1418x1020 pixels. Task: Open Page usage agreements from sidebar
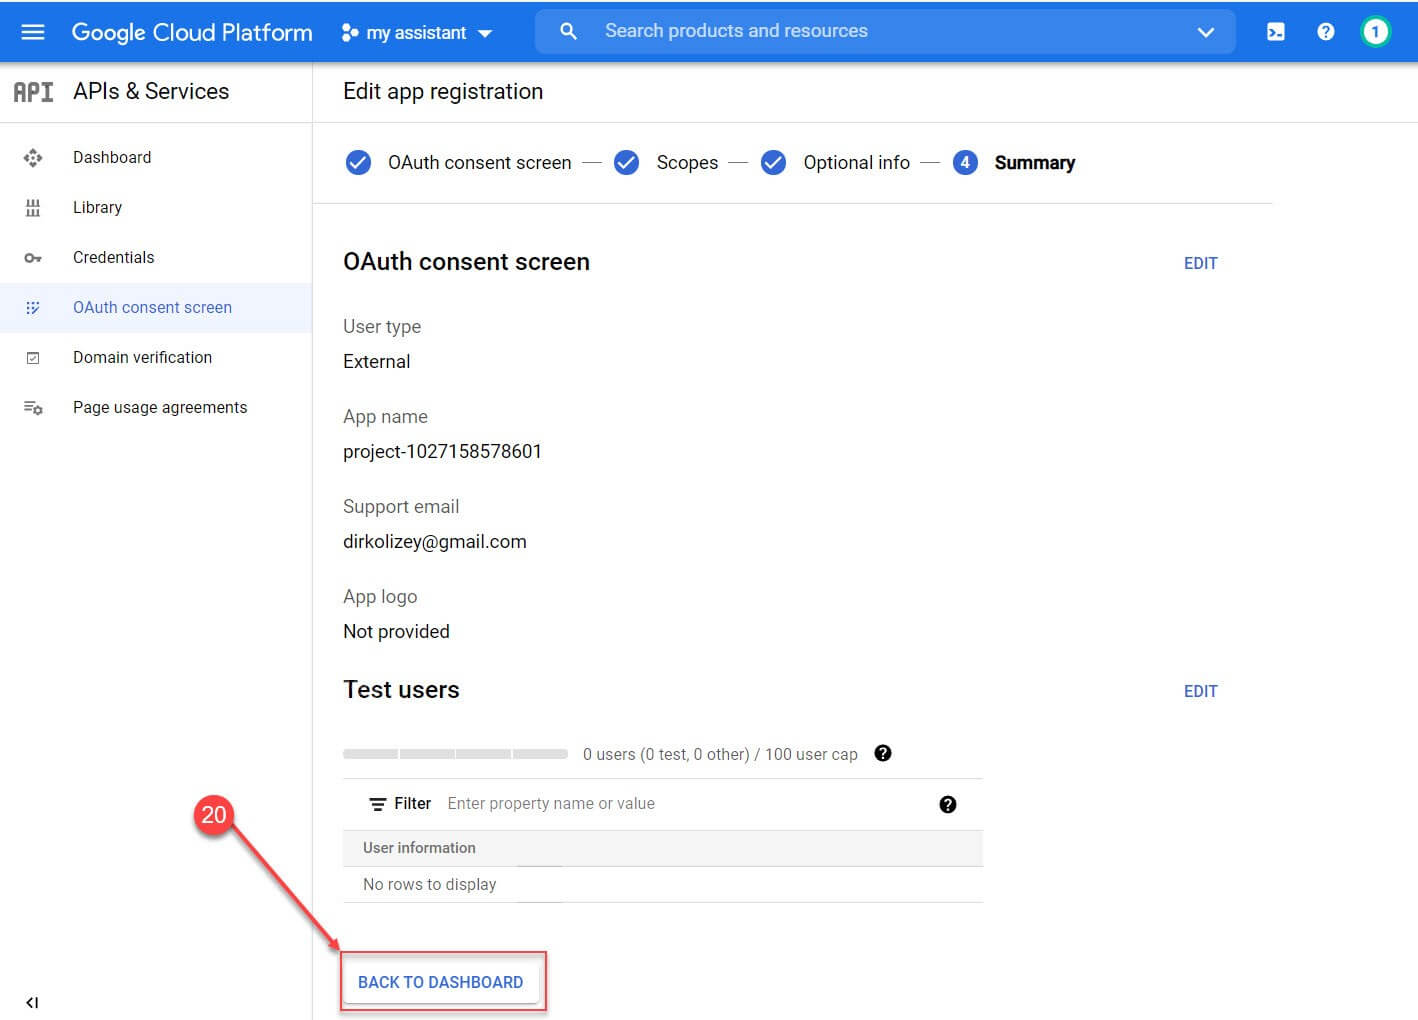point(160,407)
